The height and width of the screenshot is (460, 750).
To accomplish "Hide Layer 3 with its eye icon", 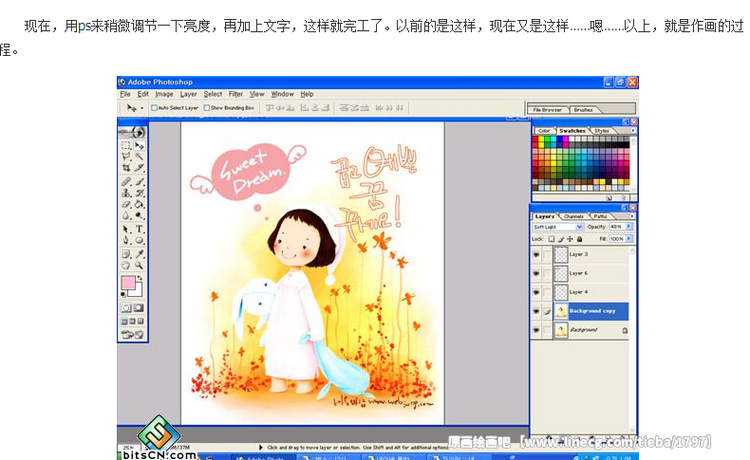I will pos(536,254).
